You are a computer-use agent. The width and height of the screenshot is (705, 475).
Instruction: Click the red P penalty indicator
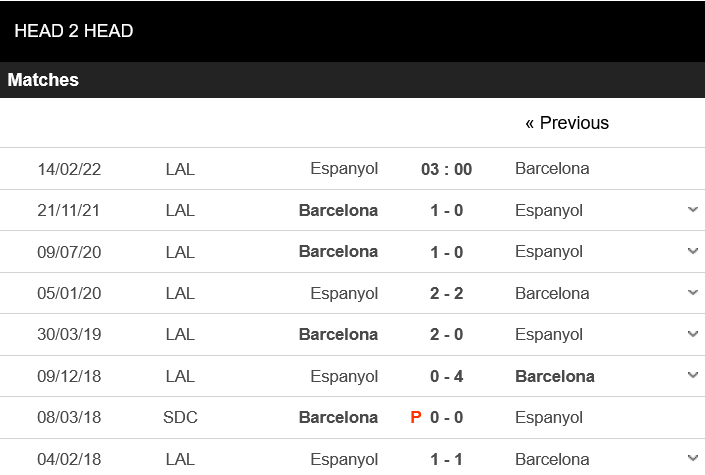click(416, 417)
